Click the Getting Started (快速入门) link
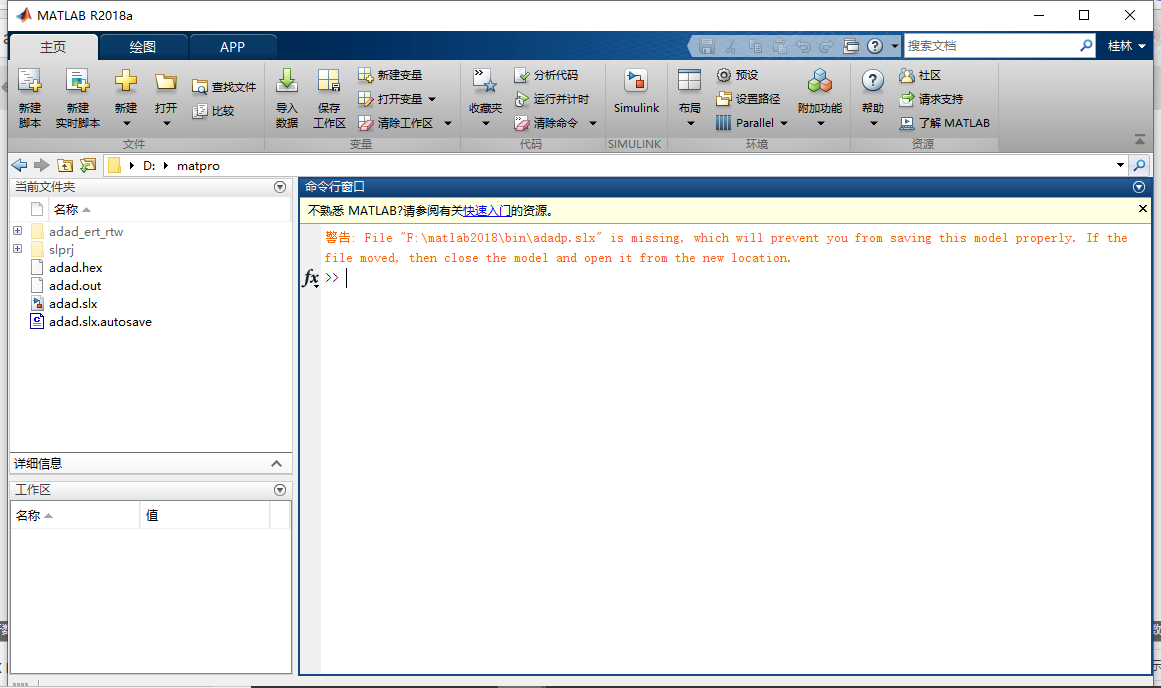 pos(486,210)
